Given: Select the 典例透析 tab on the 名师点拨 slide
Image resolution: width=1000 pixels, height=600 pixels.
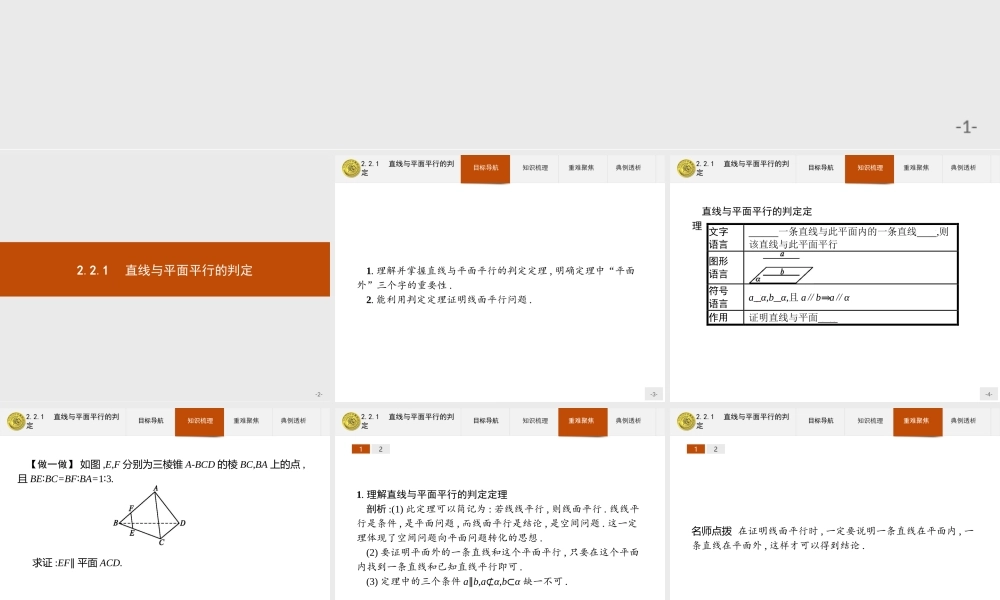Looking at the screenshot, I should [x=964, y=421].
